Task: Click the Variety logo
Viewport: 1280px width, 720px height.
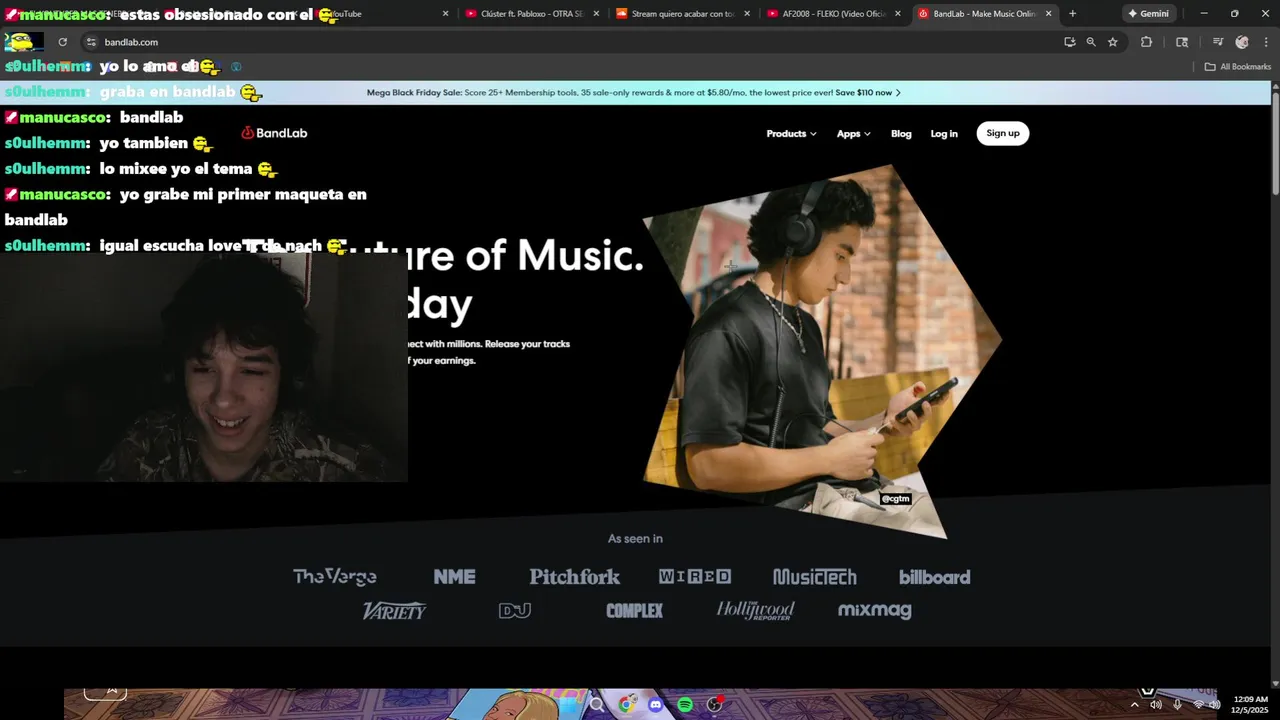Action: (x=394, y=610)
